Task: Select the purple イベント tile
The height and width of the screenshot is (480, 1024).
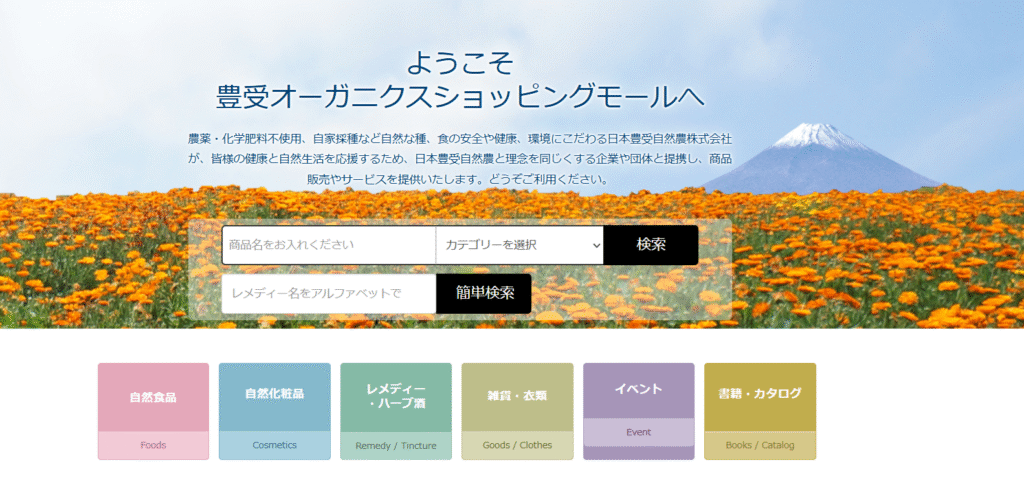Action: tap(638, 390)
